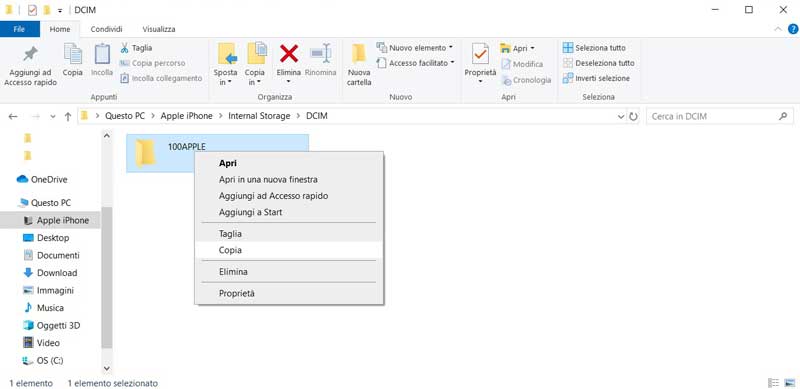Switch to the Visualizza tab

point(159,29)
